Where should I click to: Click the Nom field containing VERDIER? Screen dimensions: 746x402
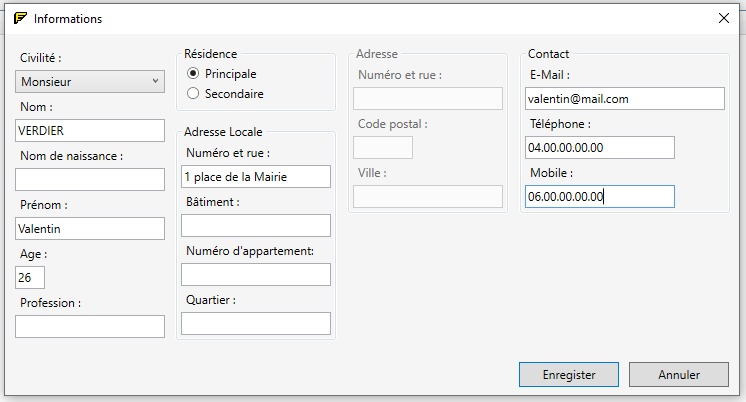pos(90,131)
